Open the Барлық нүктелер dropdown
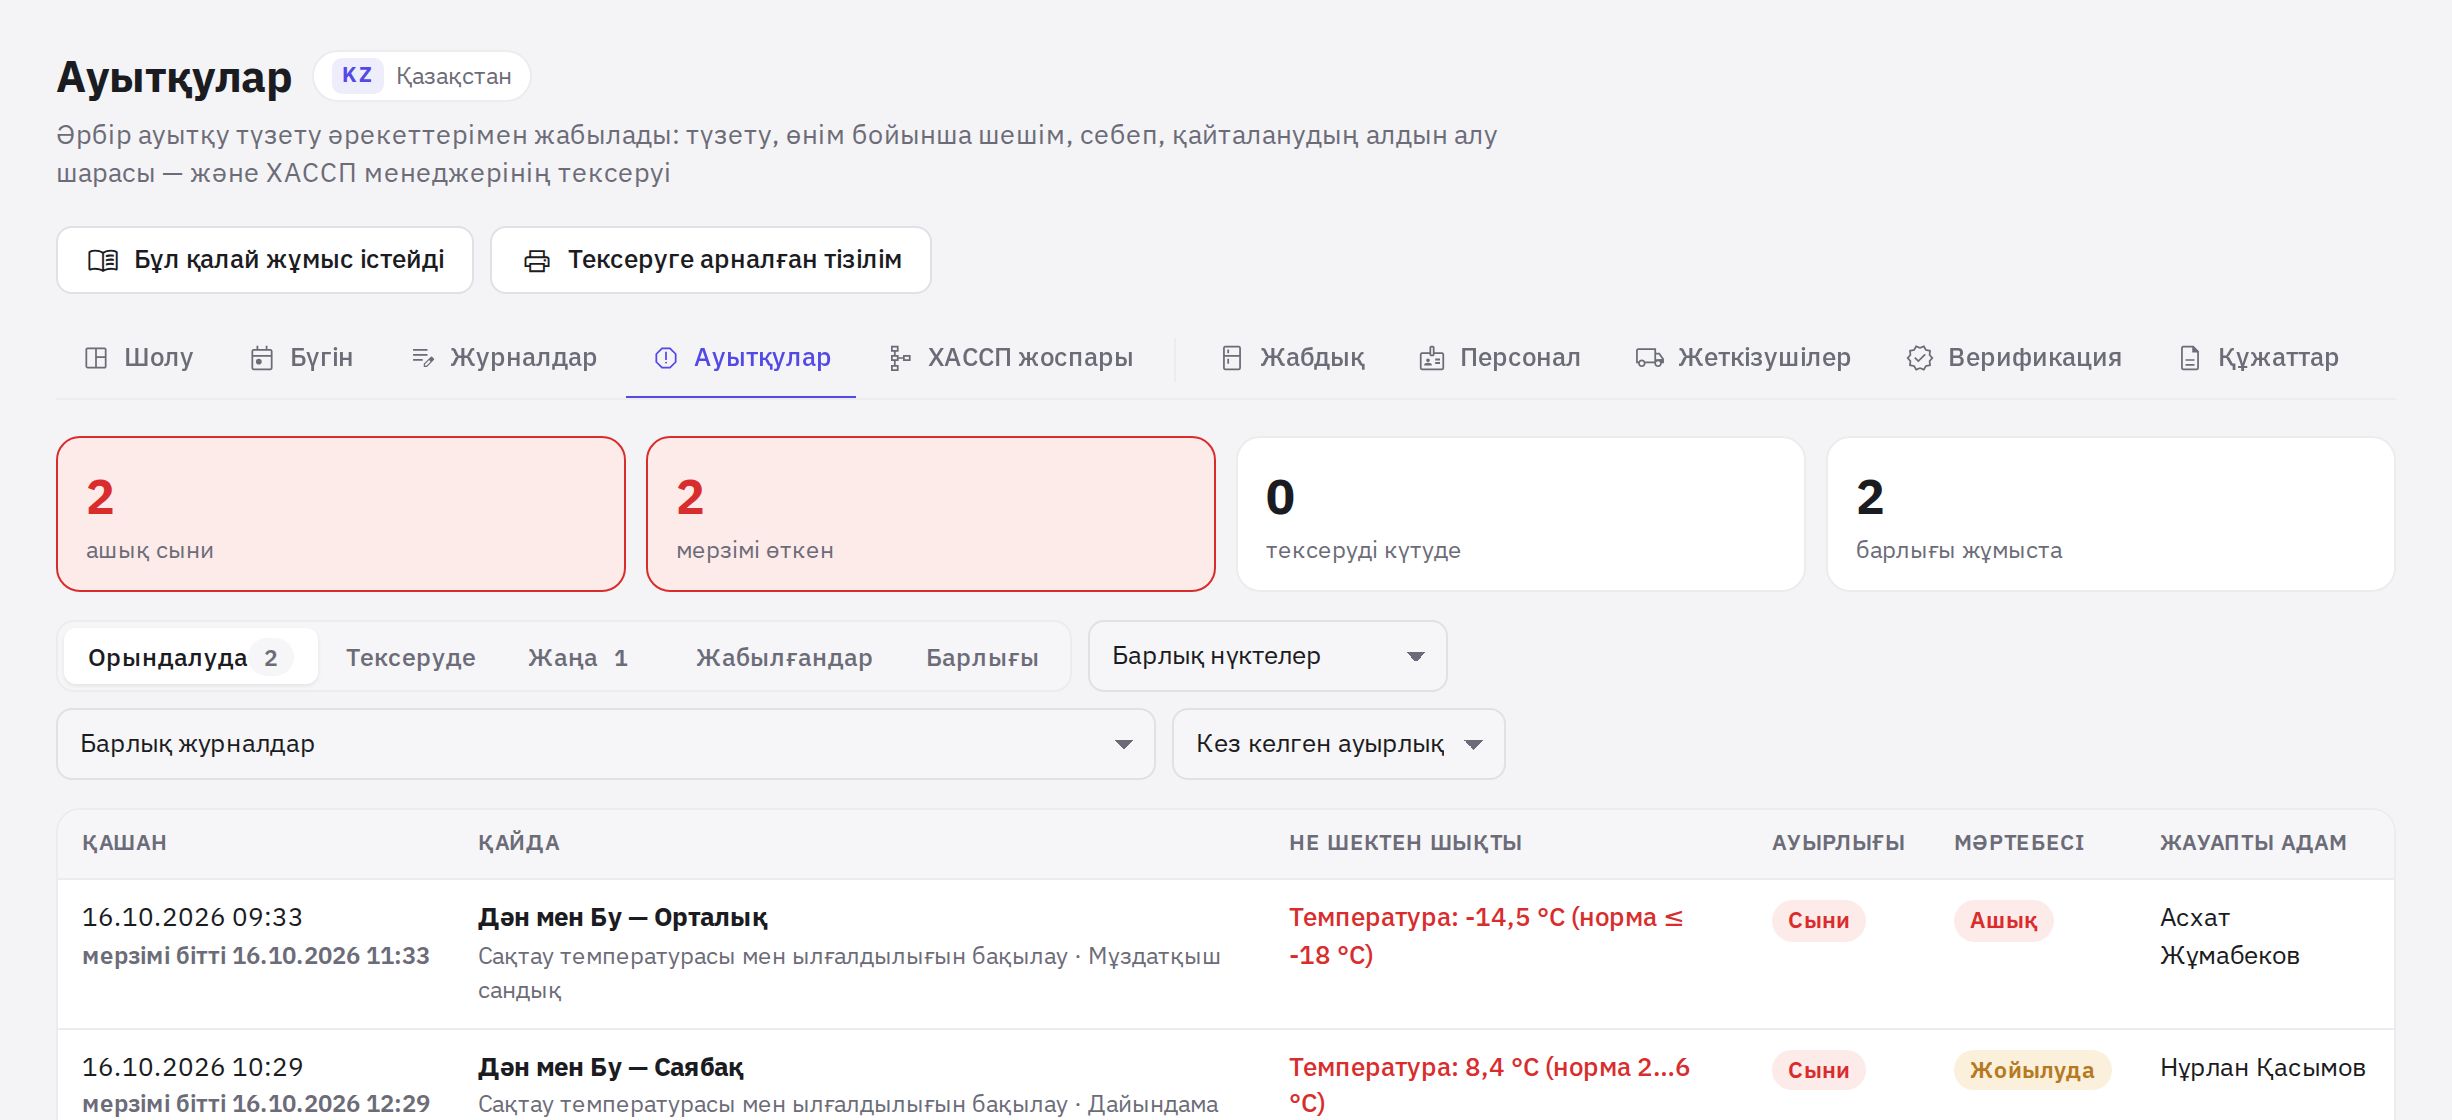The height and width of the screenshot is (1120, 2452). (x=1267, y=656)
